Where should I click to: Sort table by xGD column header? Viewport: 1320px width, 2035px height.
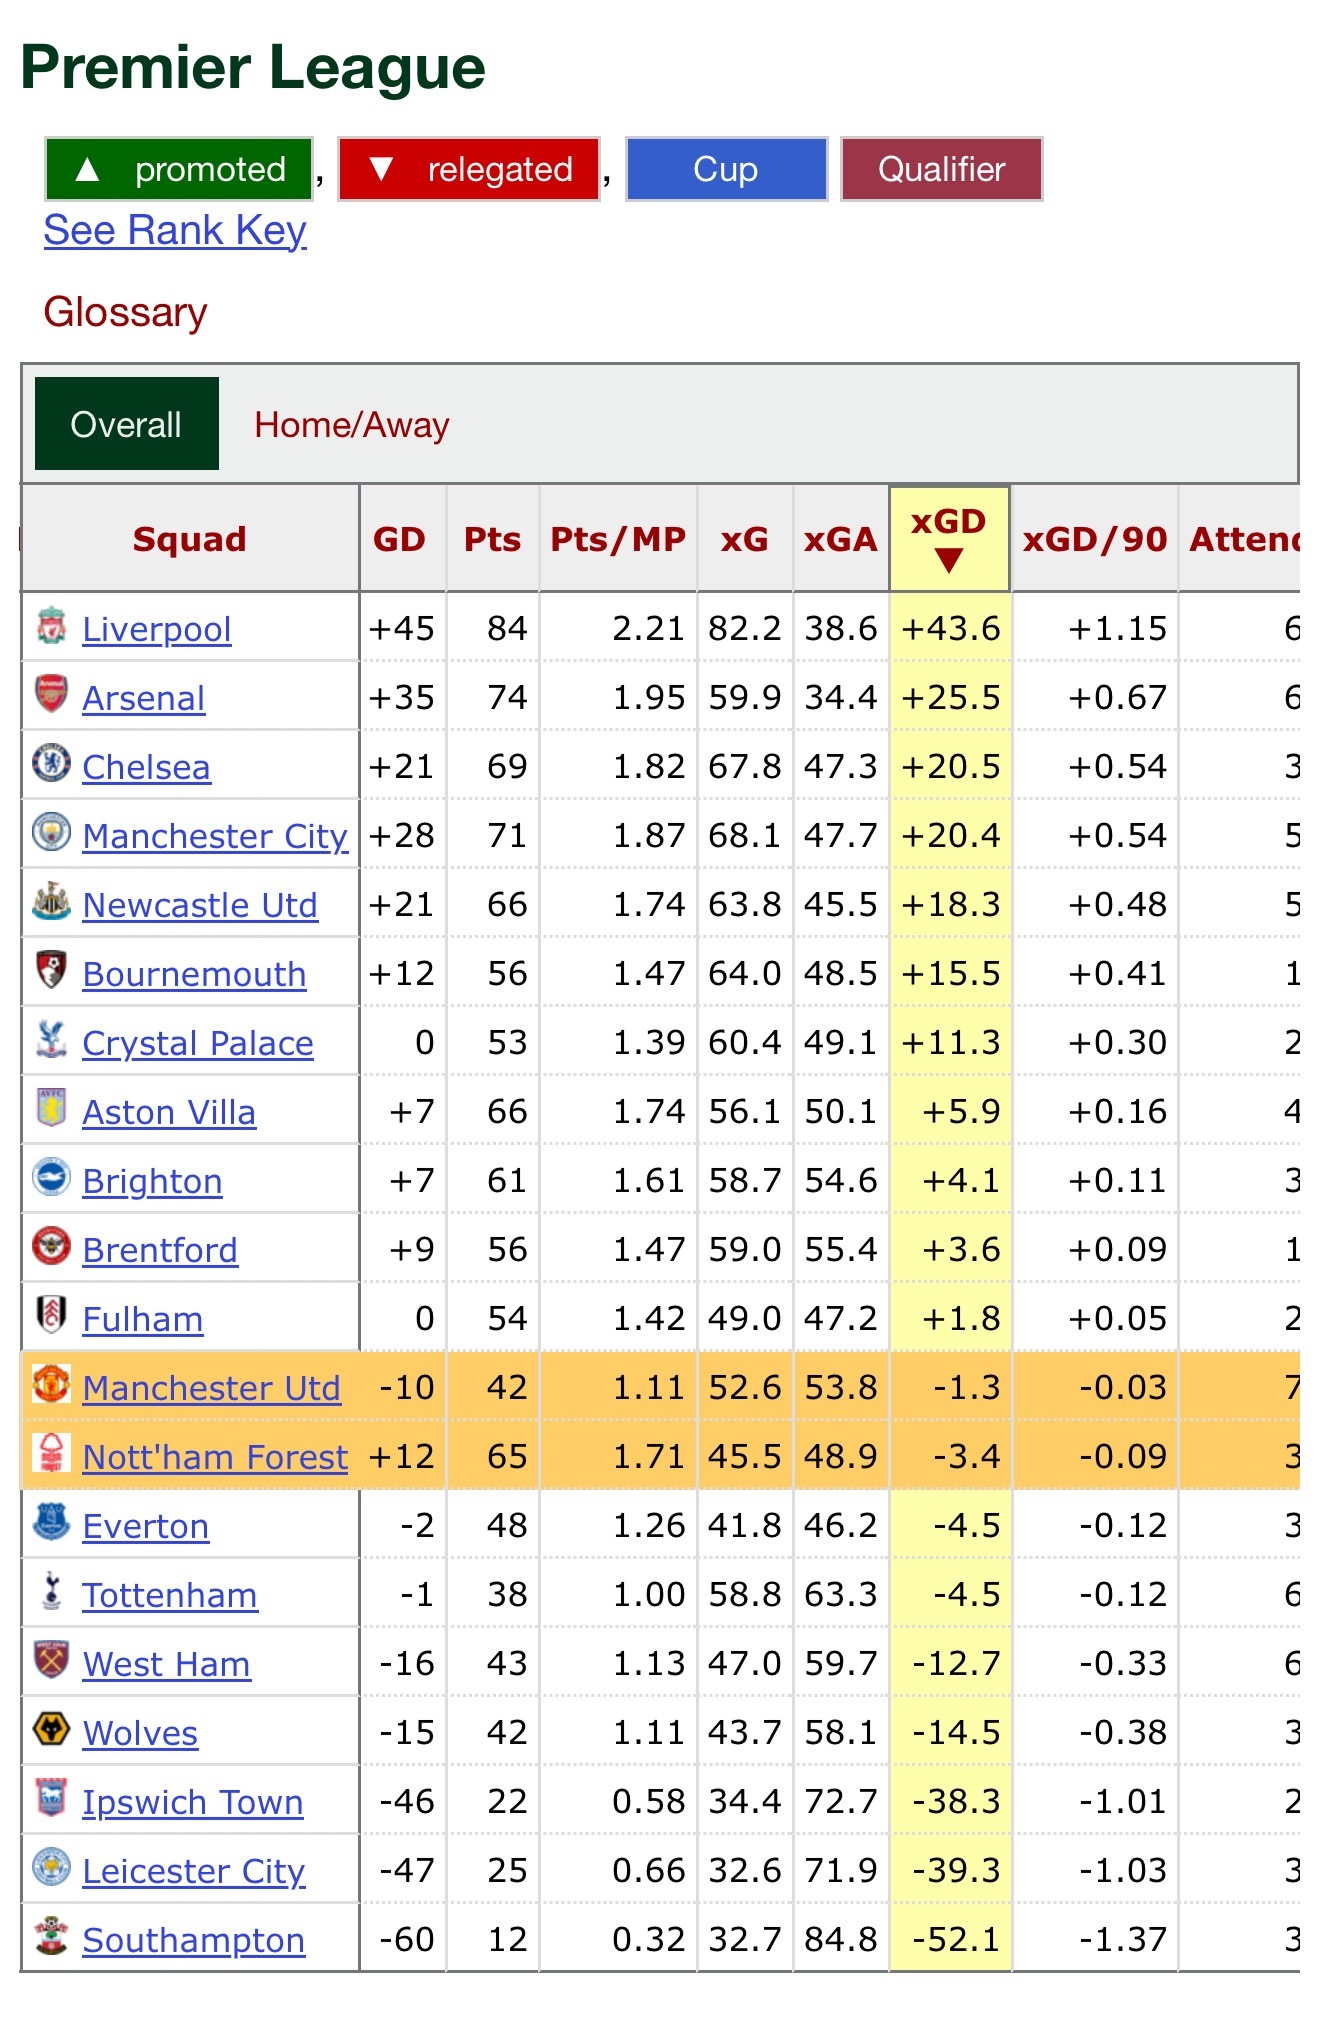(949, 539)
